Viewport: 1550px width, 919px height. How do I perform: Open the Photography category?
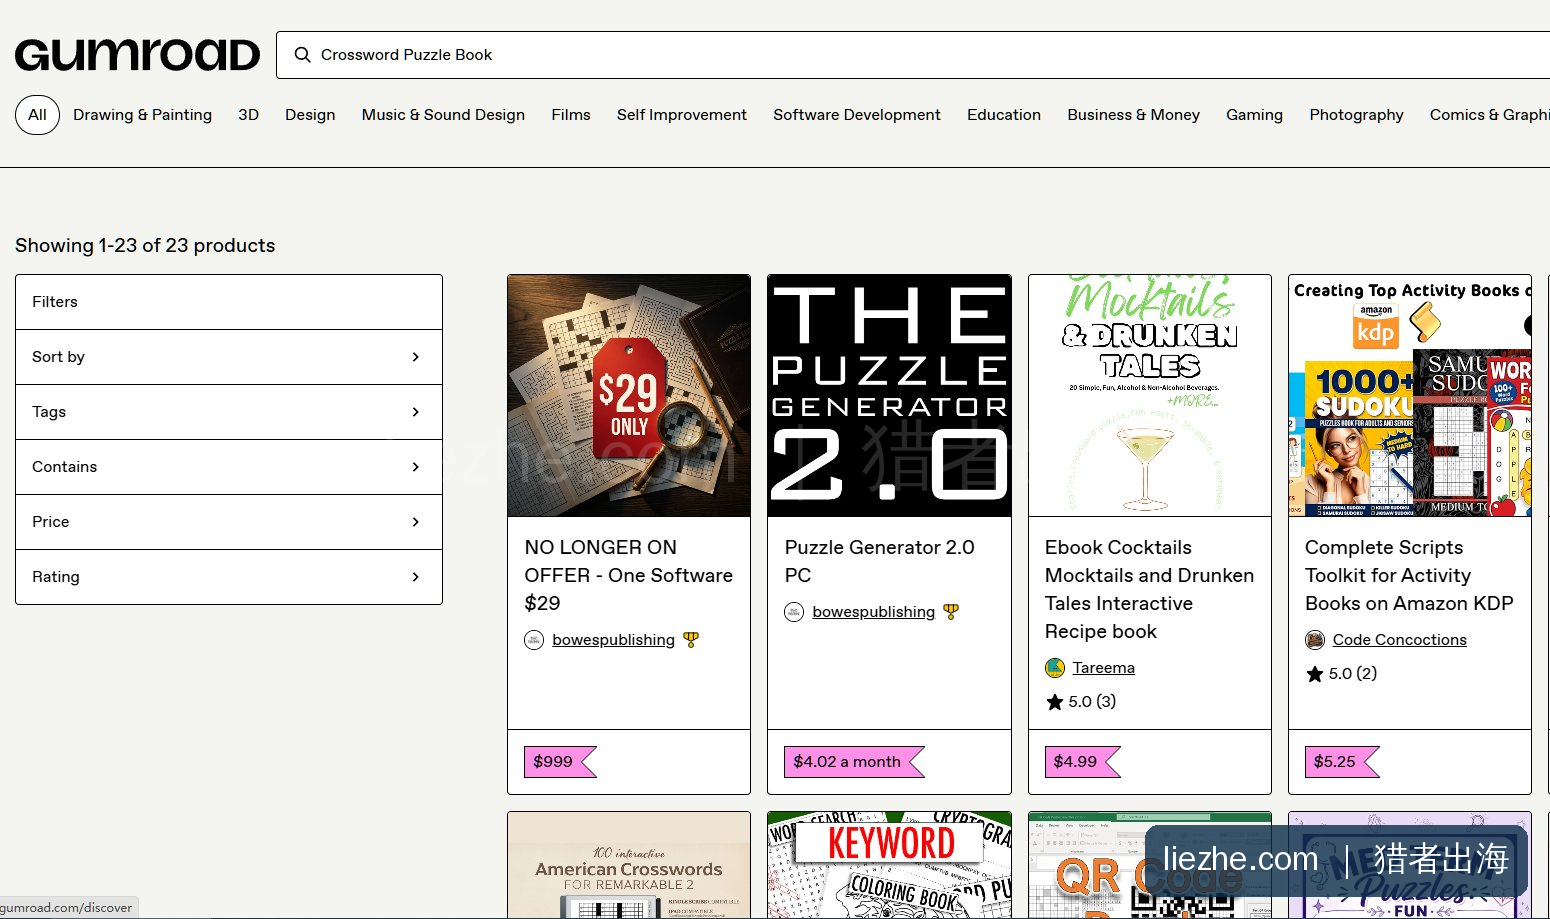coord(1356,114)
